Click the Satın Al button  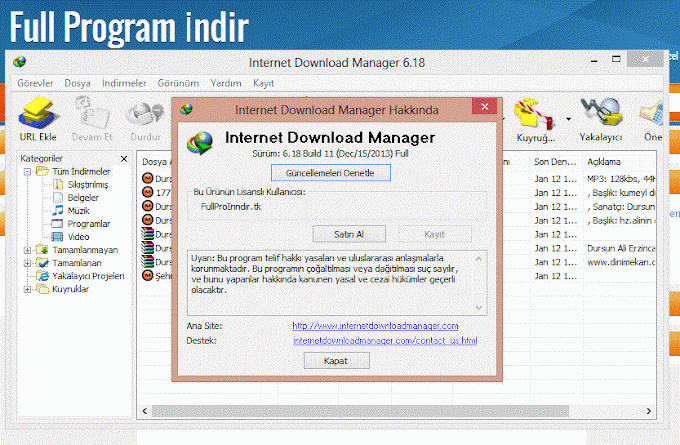[x=349, y=234]
